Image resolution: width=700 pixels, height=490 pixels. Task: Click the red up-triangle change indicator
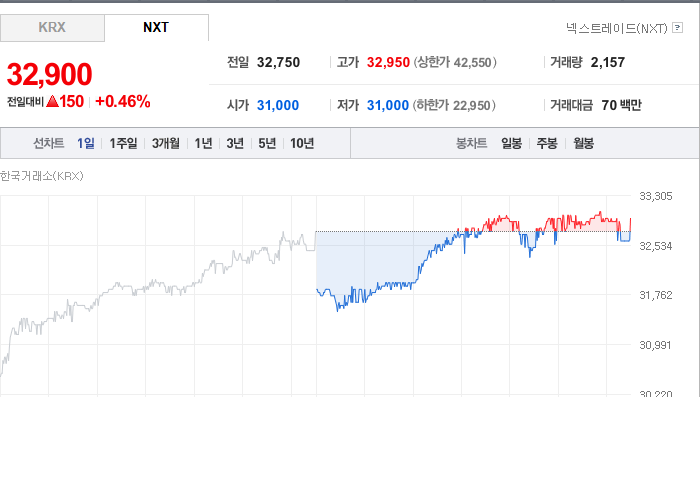(x=53, y=102)
